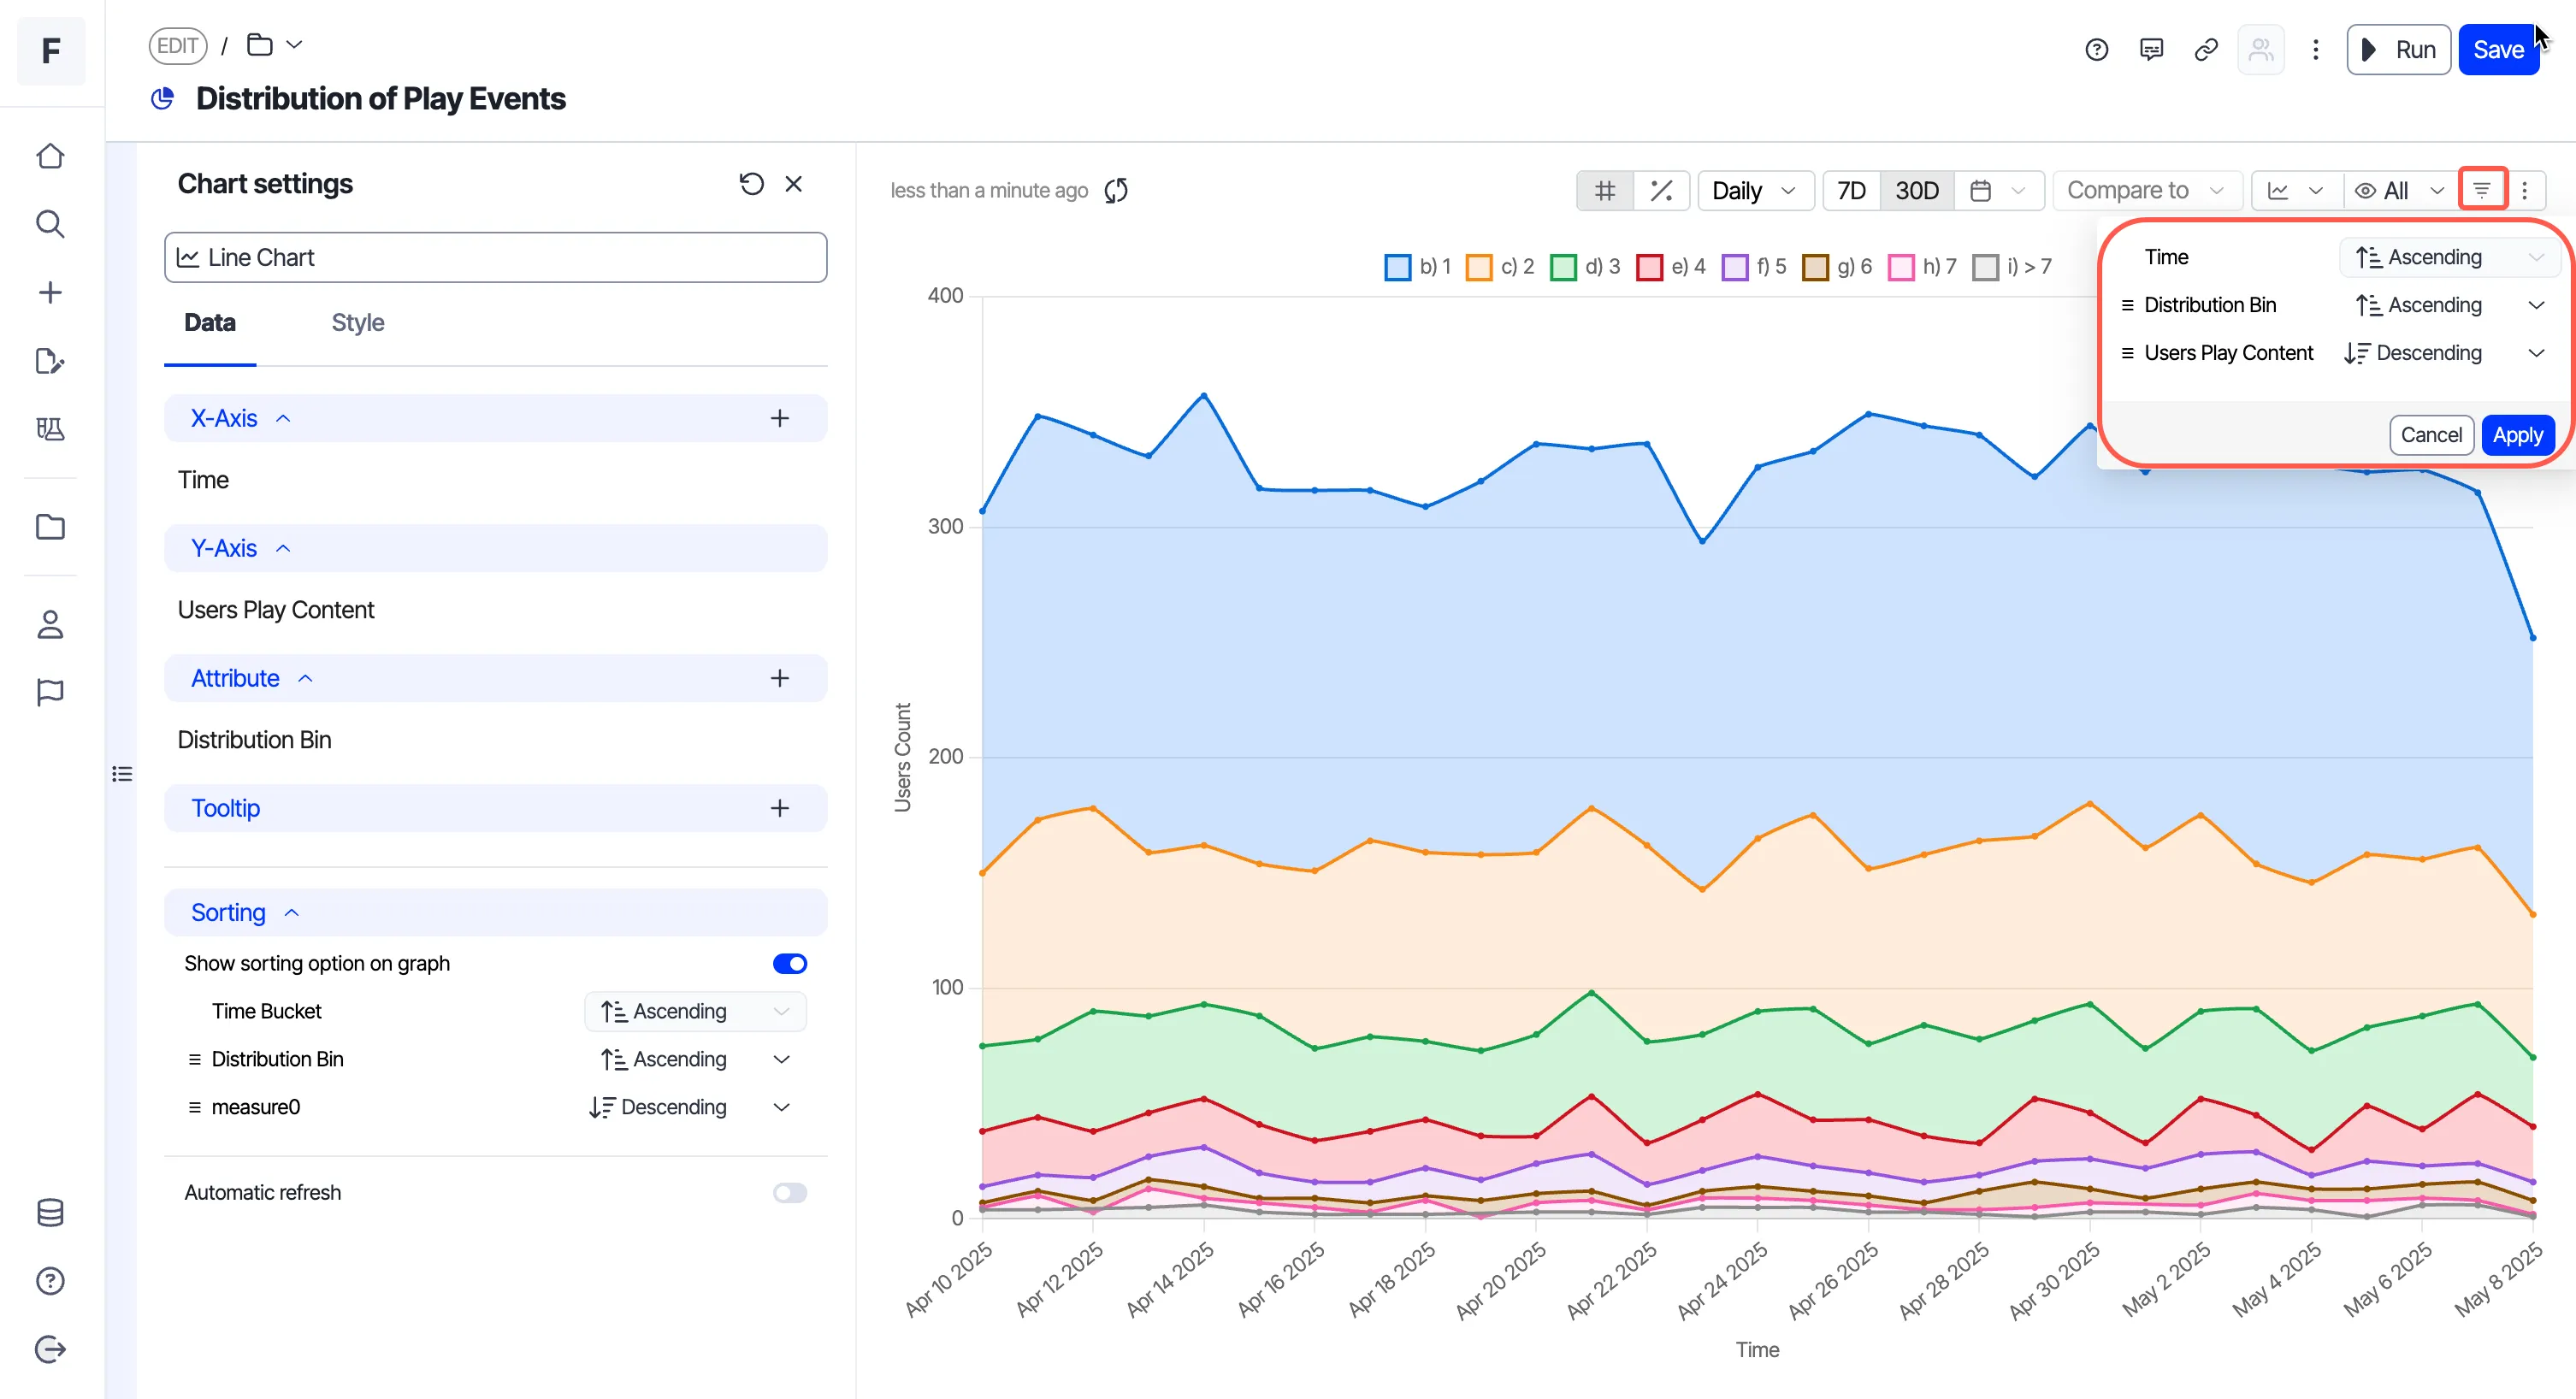Toggle Automatic refresh switch
The width and height of the screenshot is (2576, 1399).
point(790,1193)
